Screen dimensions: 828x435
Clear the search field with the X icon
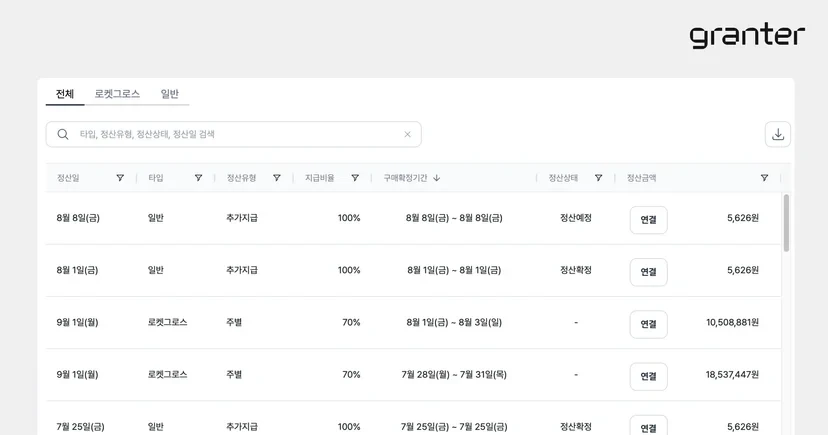click(x=407, y=134)
